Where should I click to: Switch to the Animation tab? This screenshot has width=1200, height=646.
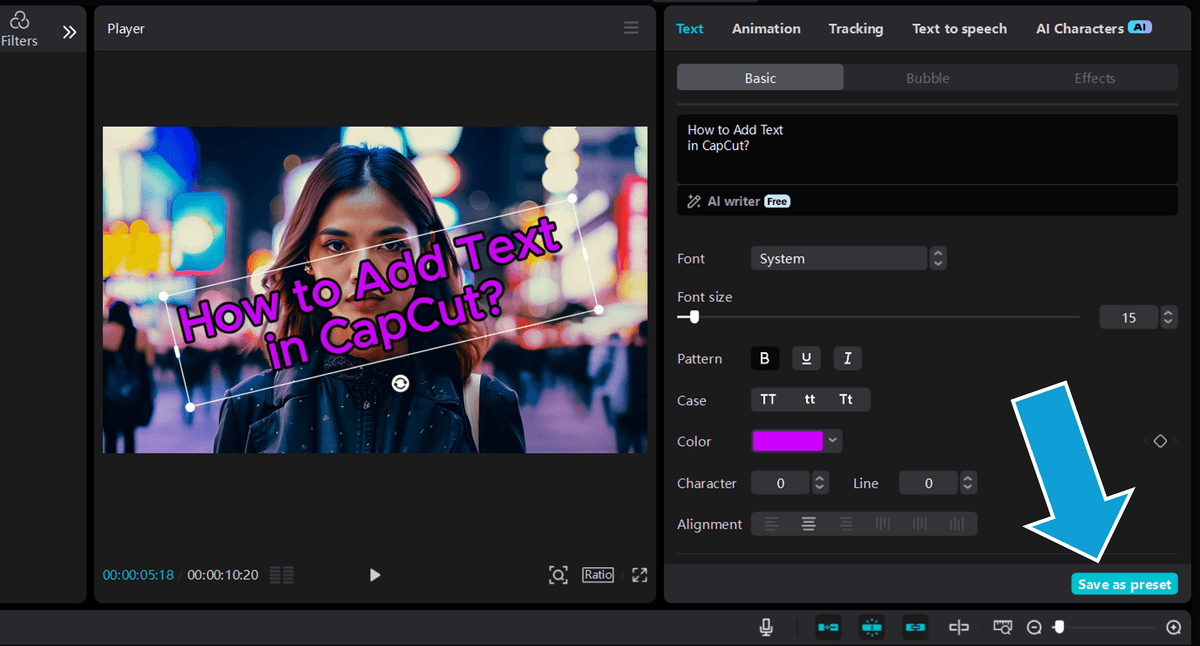766,29
